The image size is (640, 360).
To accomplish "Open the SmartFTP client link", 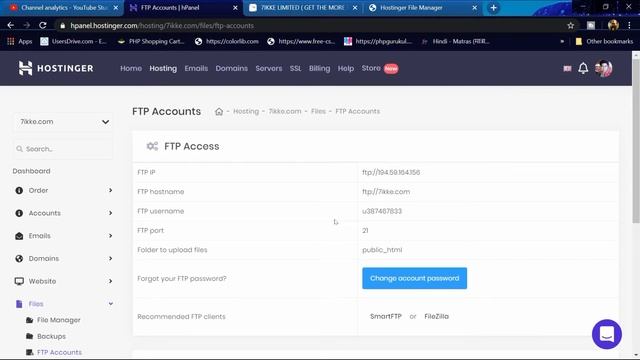I will coord(386,316).
